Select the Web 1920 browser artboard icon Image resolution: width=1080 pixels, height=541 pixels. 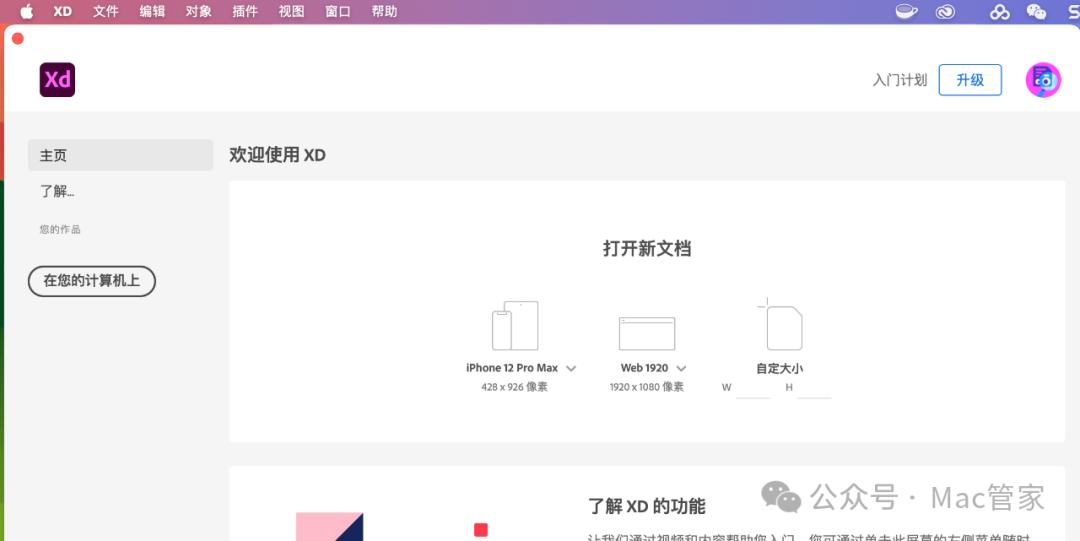(x=647, y=334)
